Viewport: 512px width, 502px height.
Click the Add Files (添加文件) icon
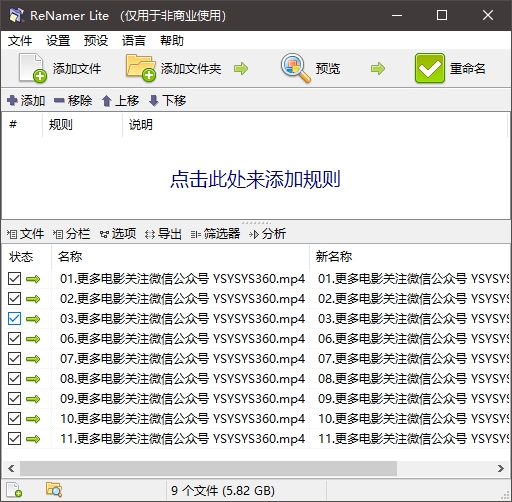click(32, 68)
